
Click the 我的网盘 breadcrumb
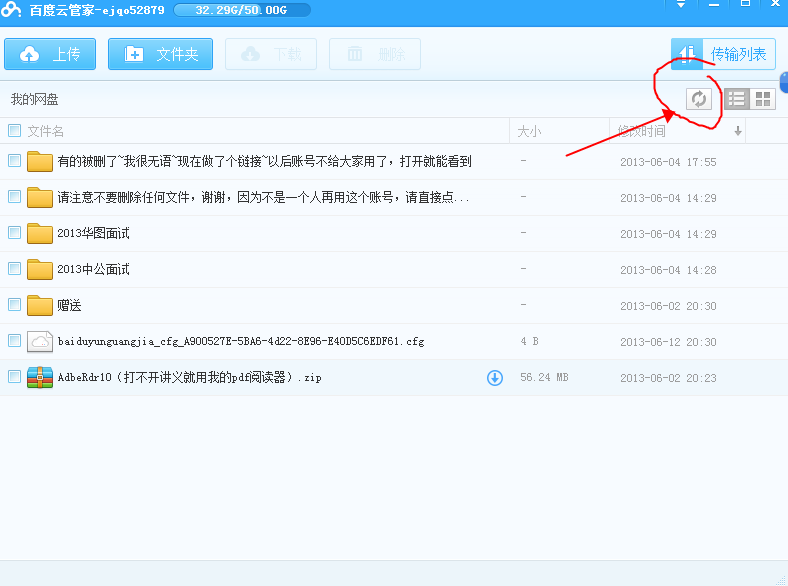coord(35,99)
